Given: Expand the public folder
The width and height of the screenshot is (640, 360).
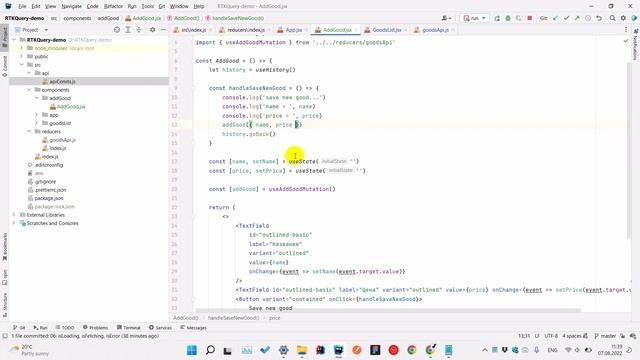Looking at the screenshot, I should pos(22,56).
